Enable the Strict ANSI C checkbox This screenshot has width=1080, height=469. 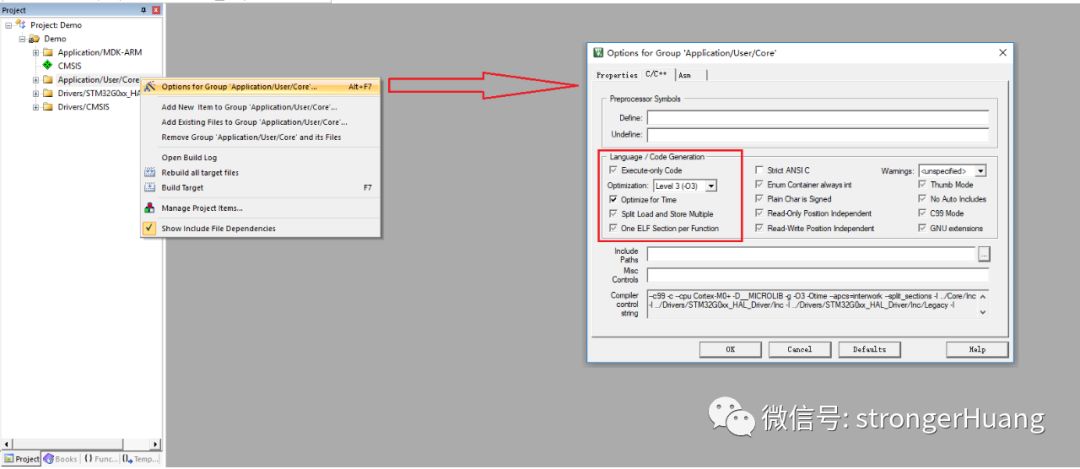click(x=759, y=170)
